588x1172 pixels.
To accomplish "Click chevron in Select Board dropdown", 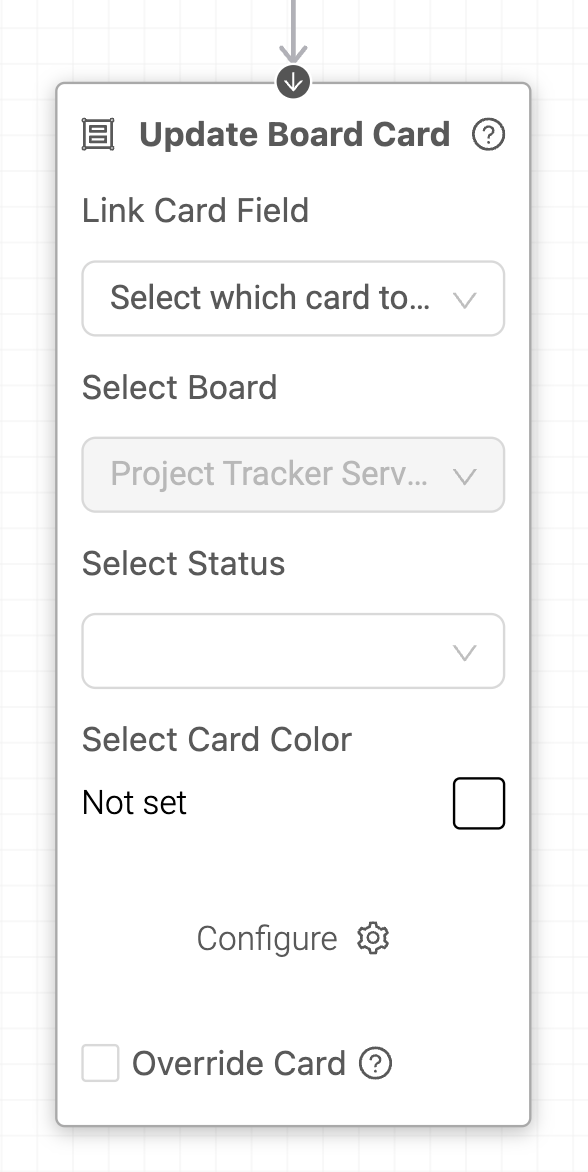I will coord(465,476).
